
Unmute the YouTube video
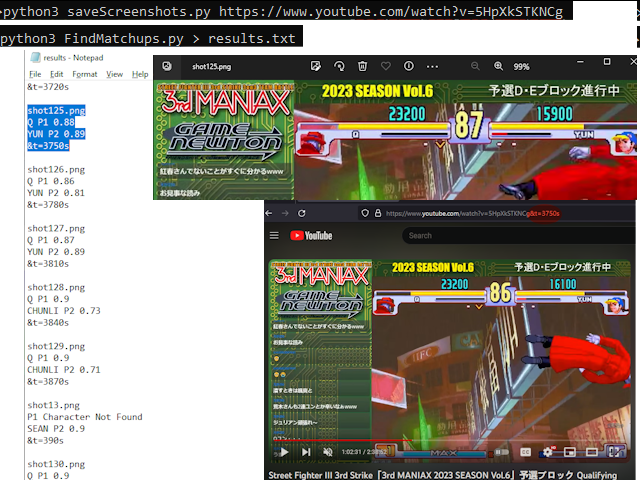327,452
